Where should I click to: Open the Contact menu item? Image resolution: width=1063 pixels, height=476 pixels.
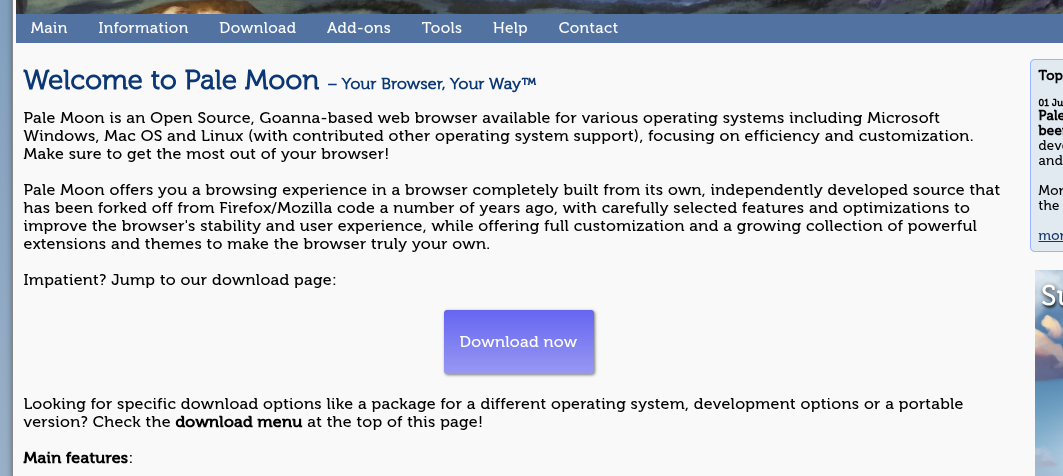[x=588, y=28]
